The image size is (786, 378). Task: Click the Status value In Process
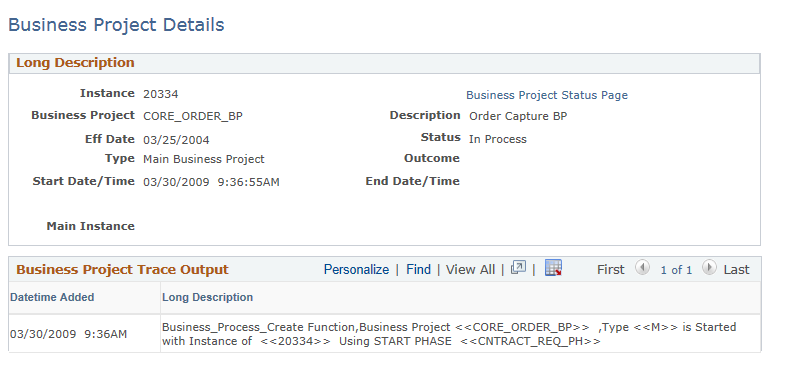(498, 139)
